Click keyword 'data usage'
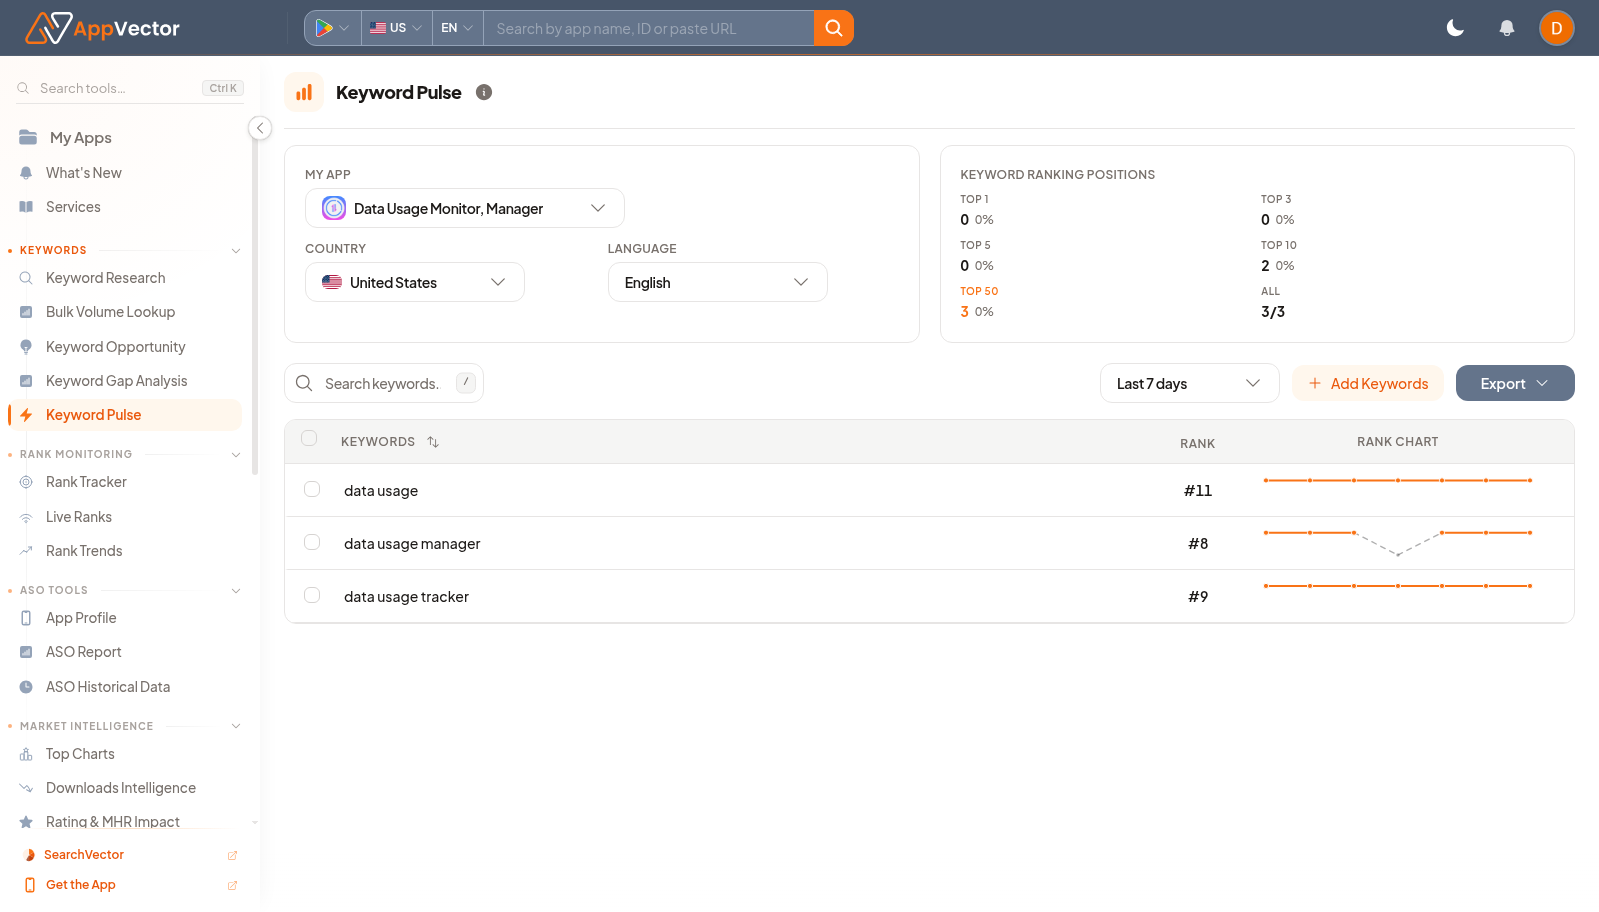Image resolution: width=1599 pixels, height=912 pixels. coord(381,491)
